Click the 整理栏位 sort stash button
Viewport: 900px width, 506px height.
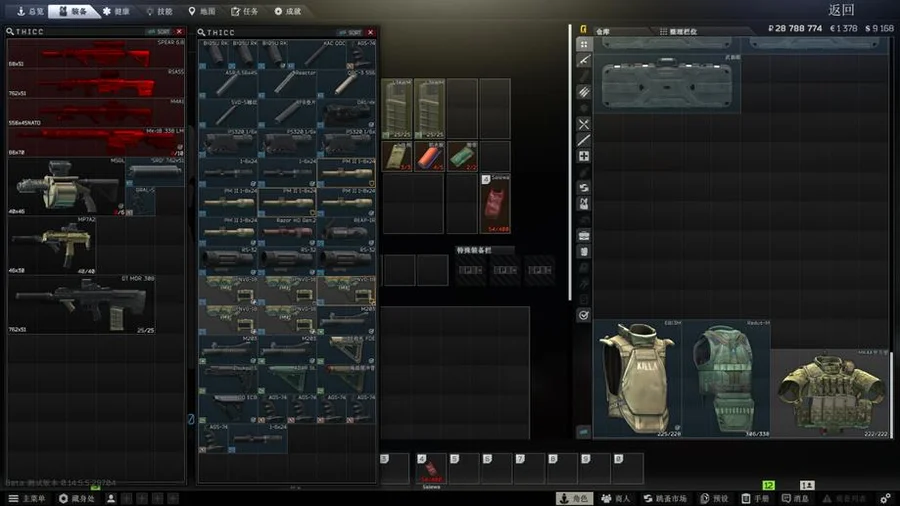pos(678,32)
